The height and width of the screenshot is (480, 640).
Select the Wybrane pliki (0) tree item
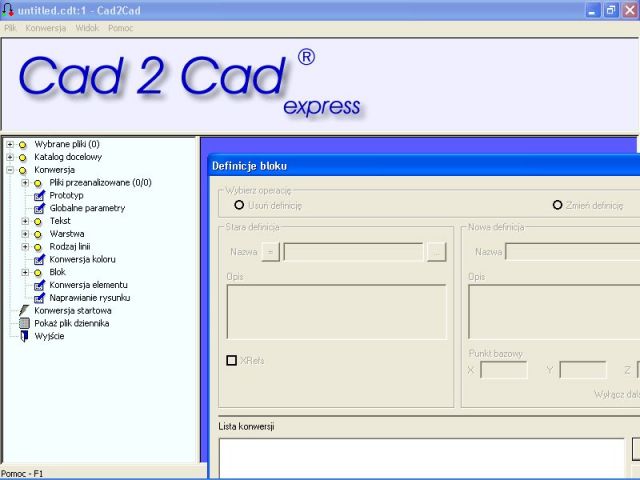coord(67,144)
